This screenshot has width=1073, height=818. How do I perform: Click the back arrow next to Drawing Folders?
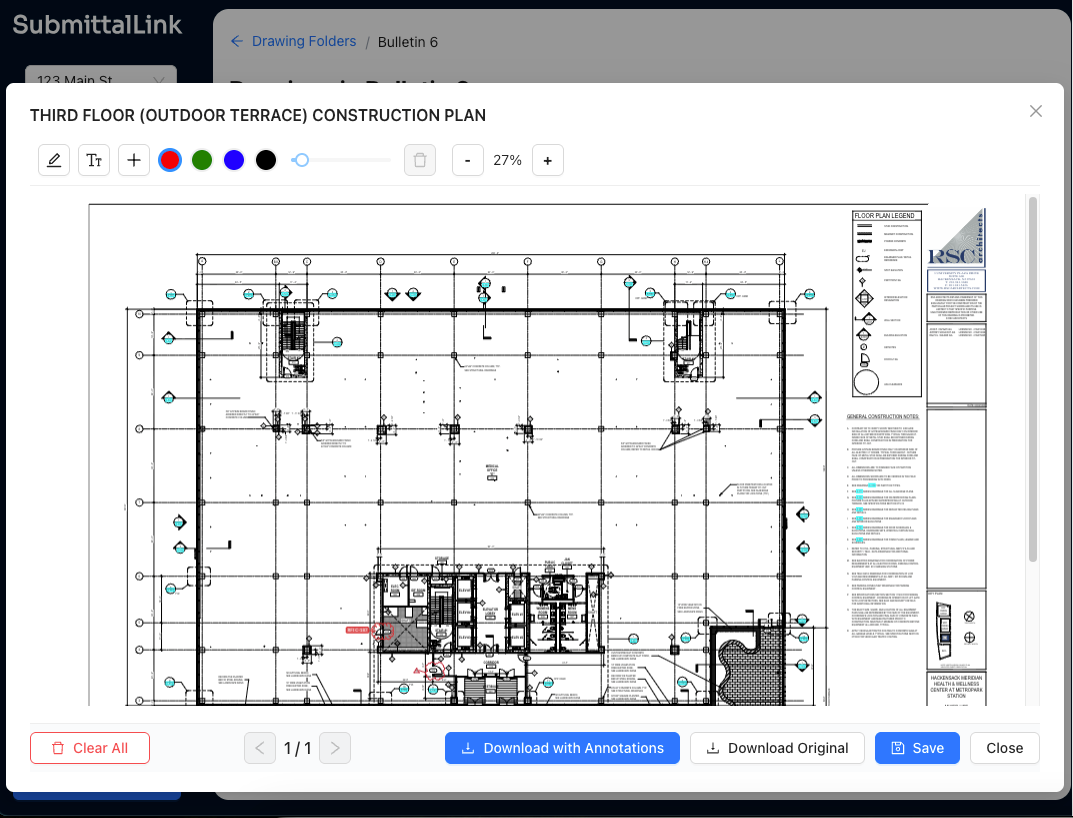[x=235, y=41]
